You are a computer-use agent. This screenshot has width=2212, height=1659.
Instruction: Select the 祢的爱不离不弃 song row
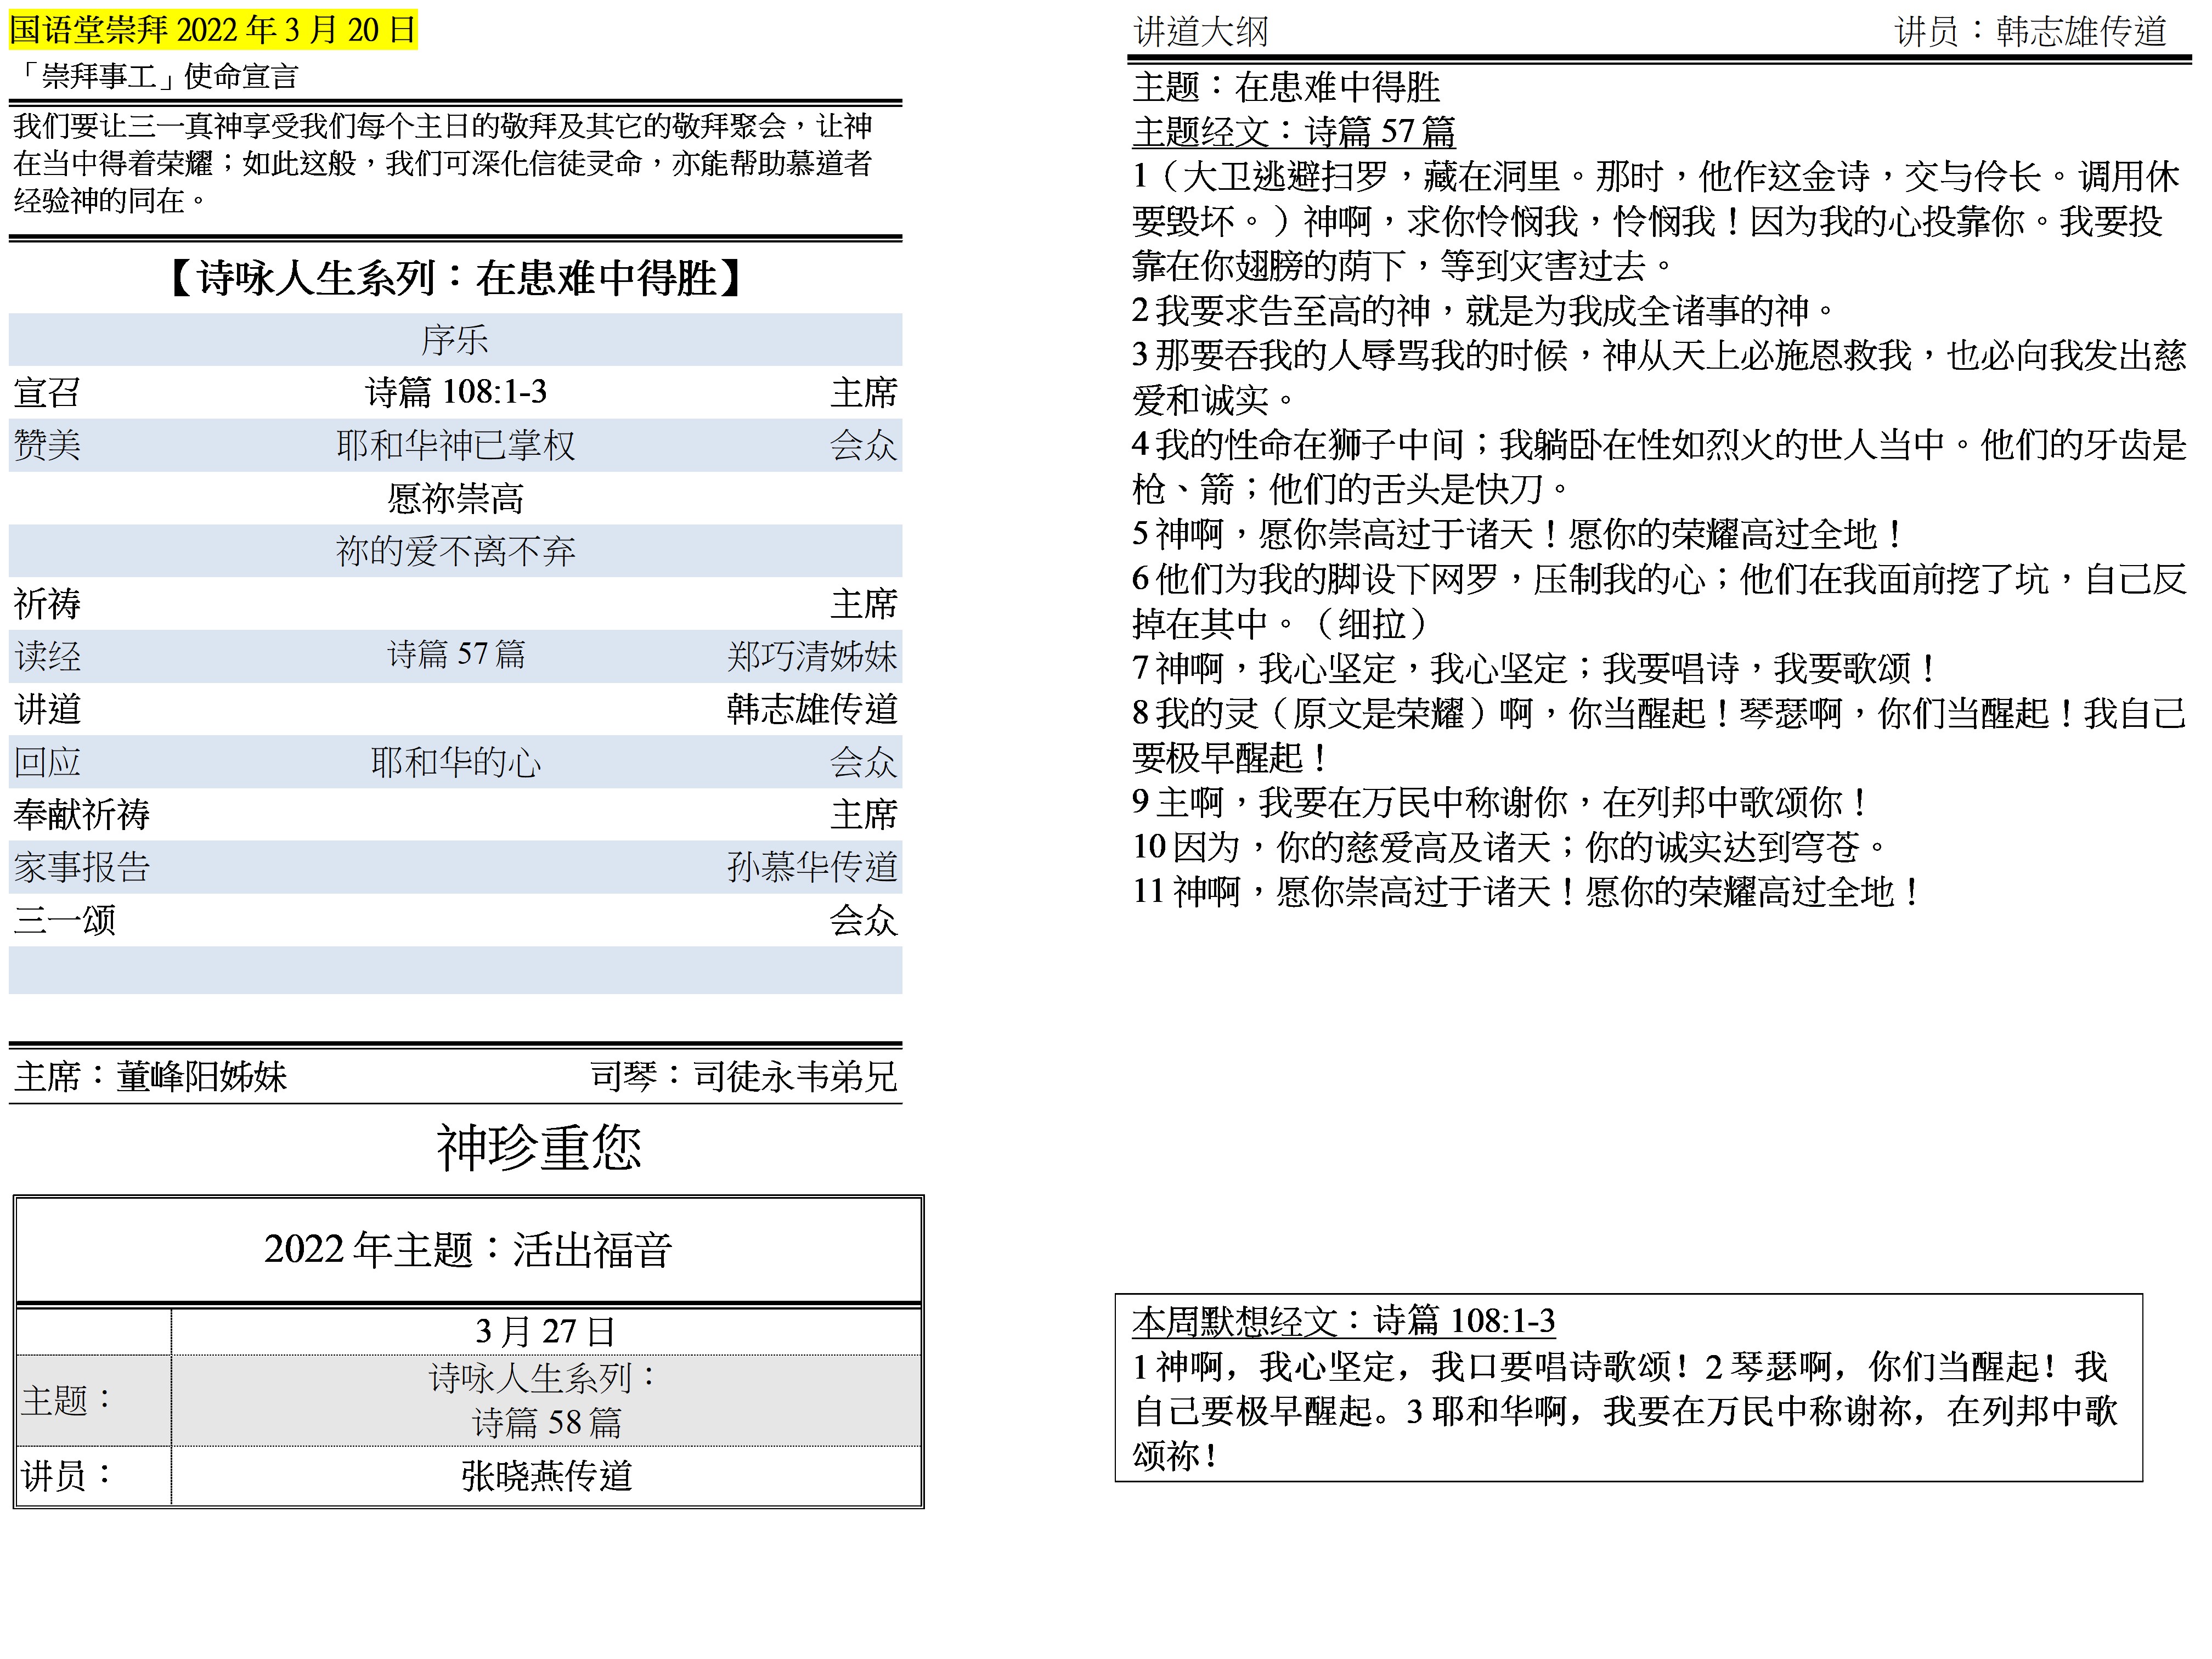click(x=455, y=551)
